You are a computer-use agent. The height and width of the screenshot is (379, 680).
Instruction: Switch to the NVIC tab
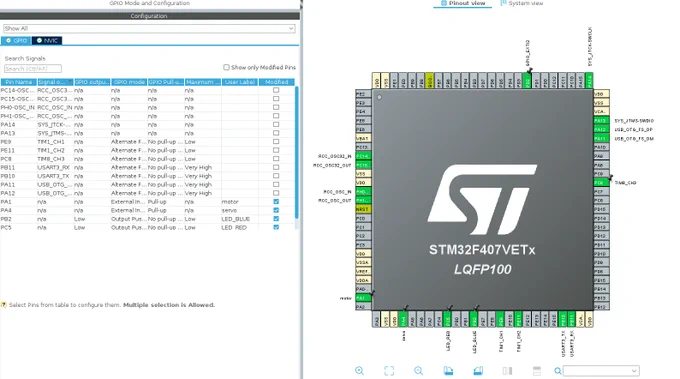click(47, 40)
